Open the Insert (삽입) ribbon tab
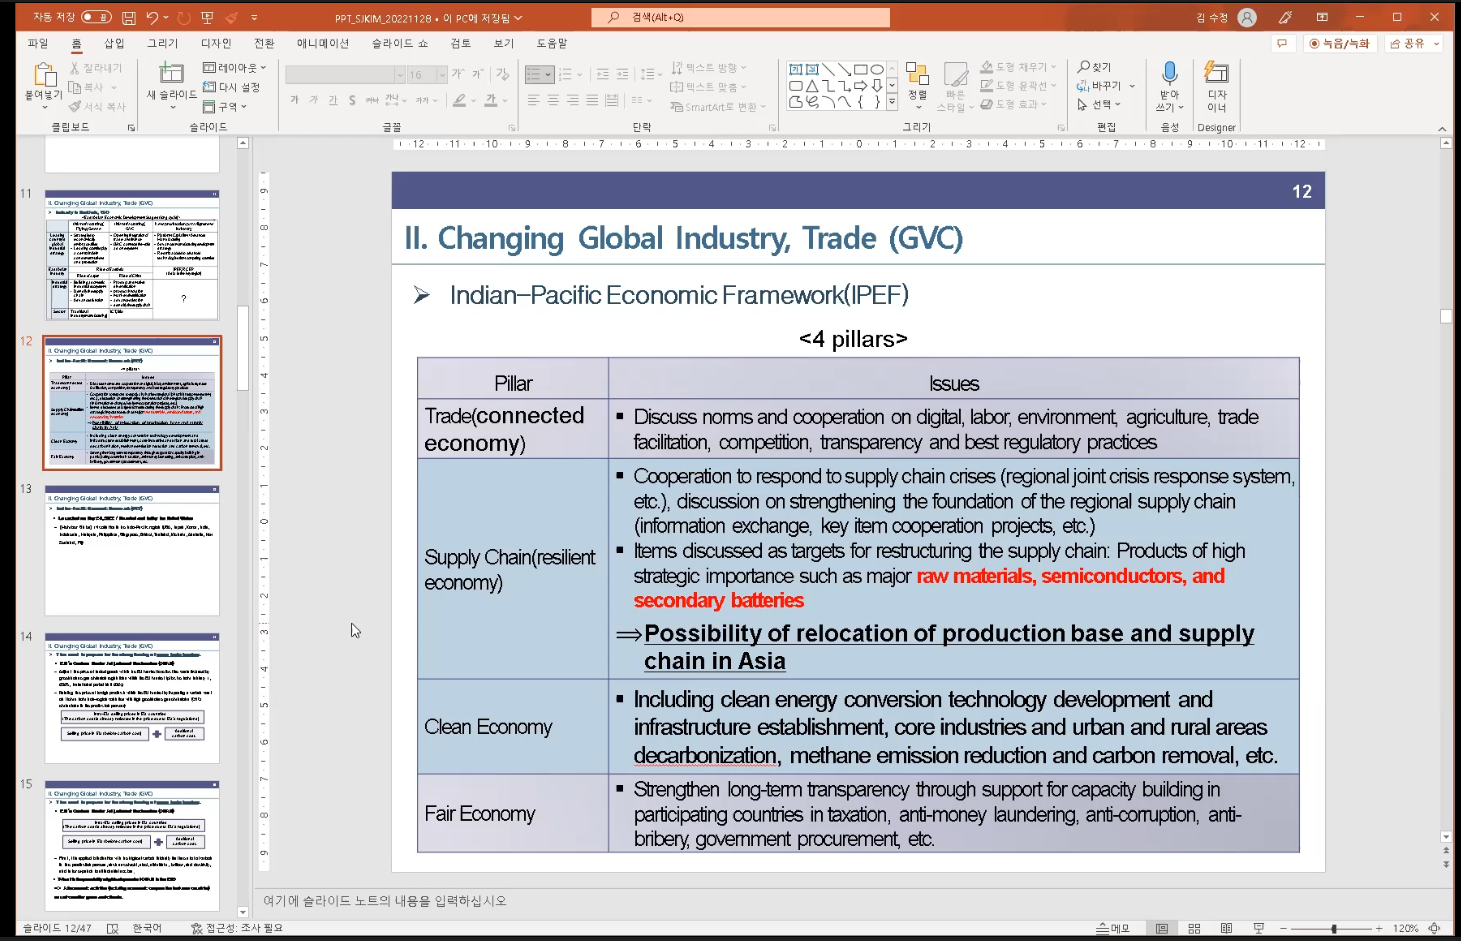The width and height of the screenshot is (1461, 941). 114,44
